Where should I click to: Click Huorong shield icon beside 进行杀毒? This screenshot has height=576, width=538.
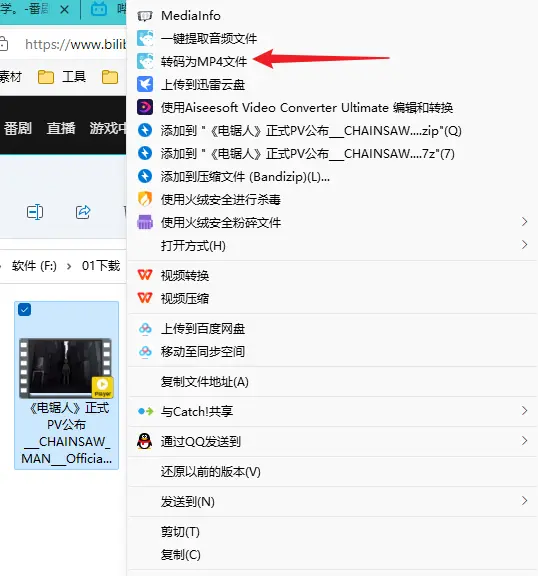pyautogui.click(x=145, y=199)
